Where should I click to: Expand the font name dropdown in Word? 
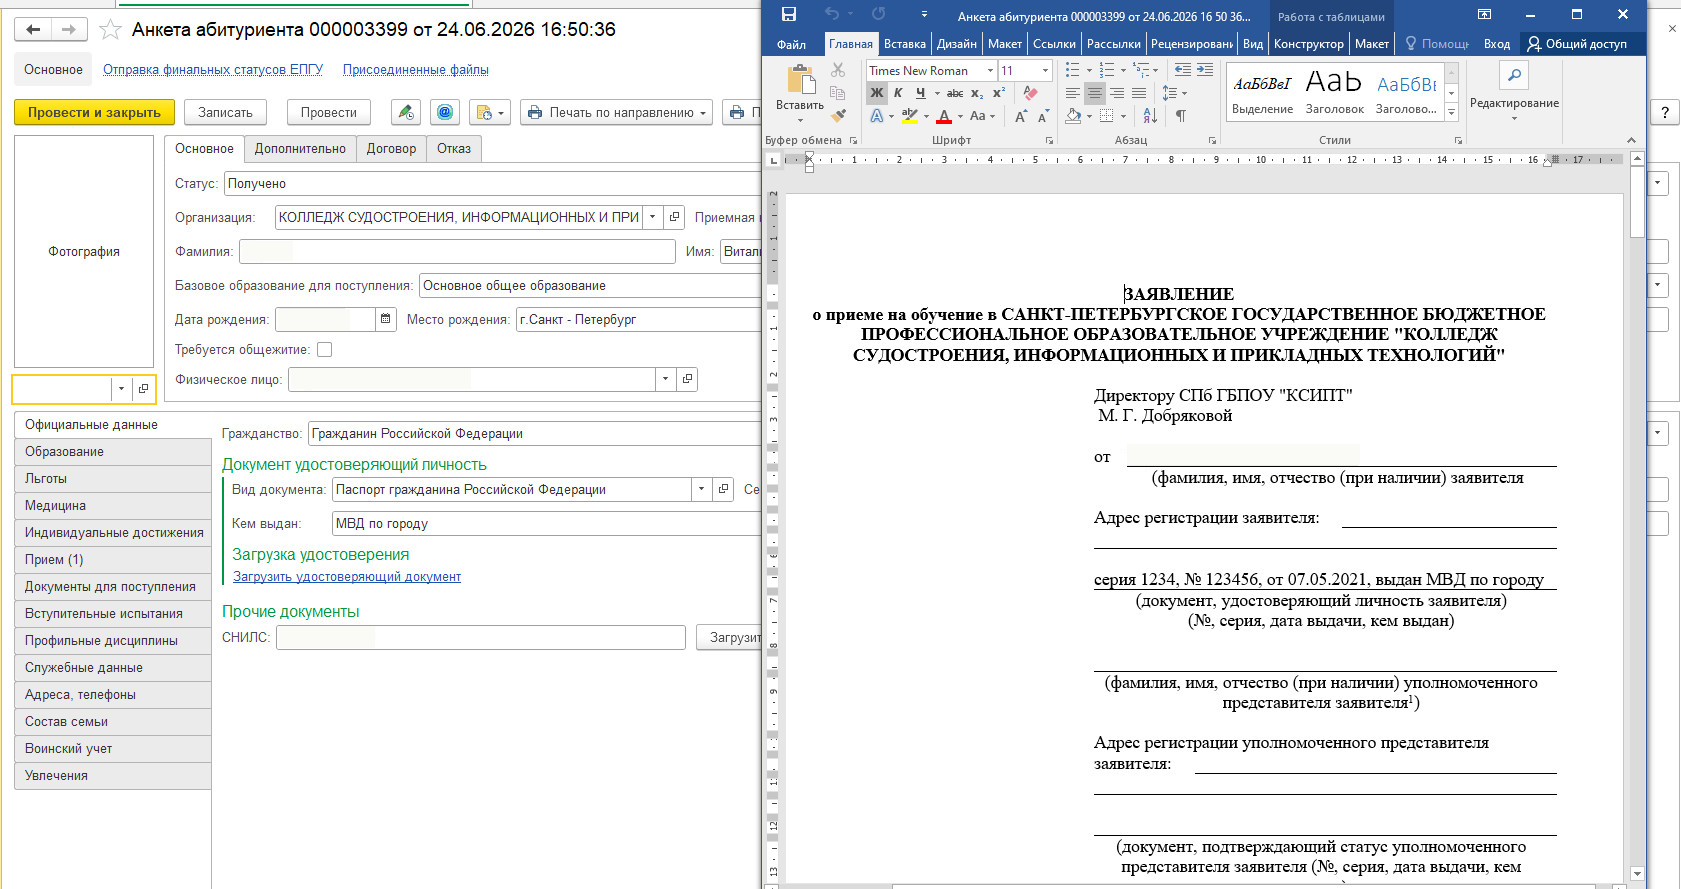point(990,70)
